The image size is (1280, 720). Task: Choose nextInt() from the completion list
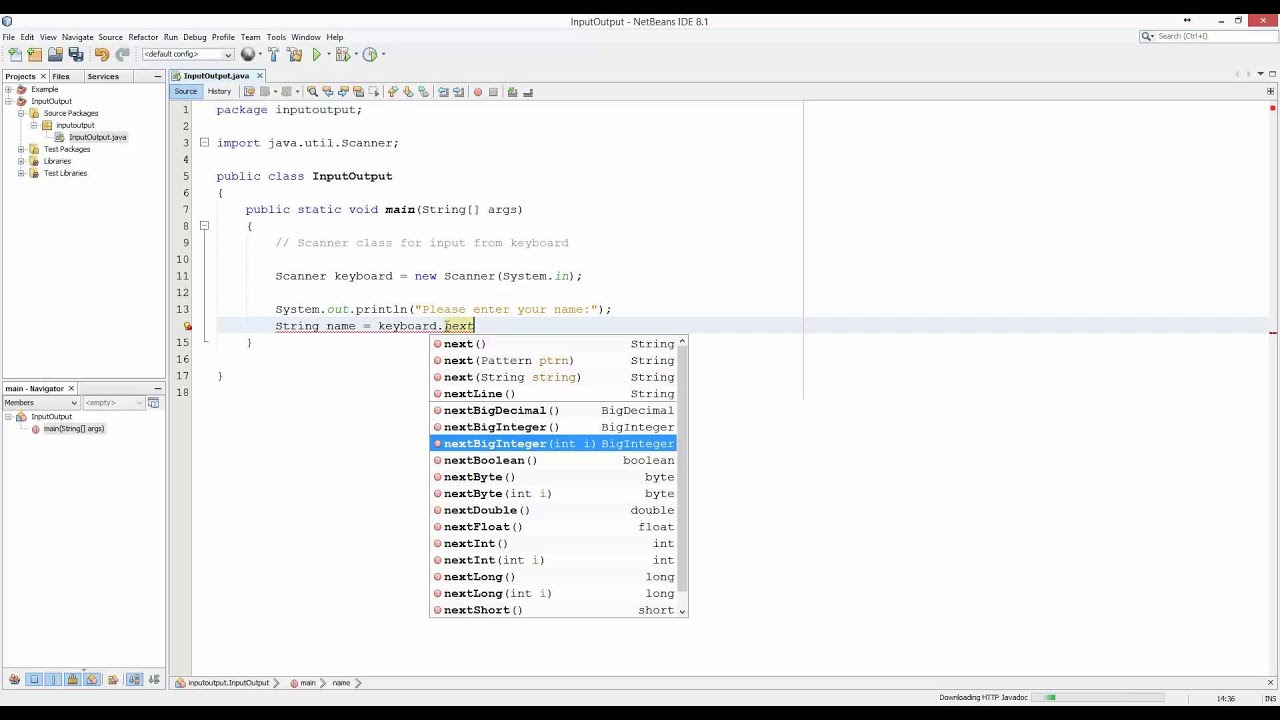point(553,544)
